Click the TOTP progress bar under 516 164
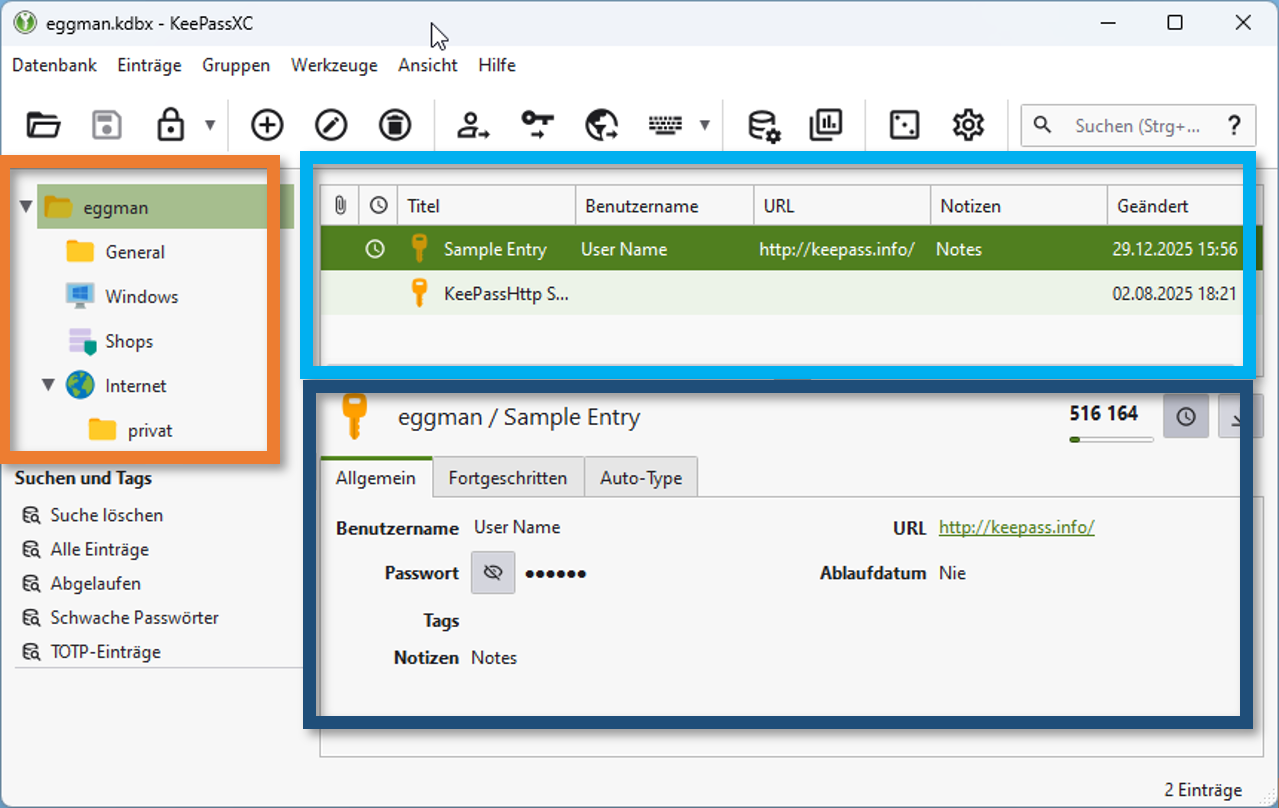The width and height of the screenshot is (1279, 808). pos(1111,438)
